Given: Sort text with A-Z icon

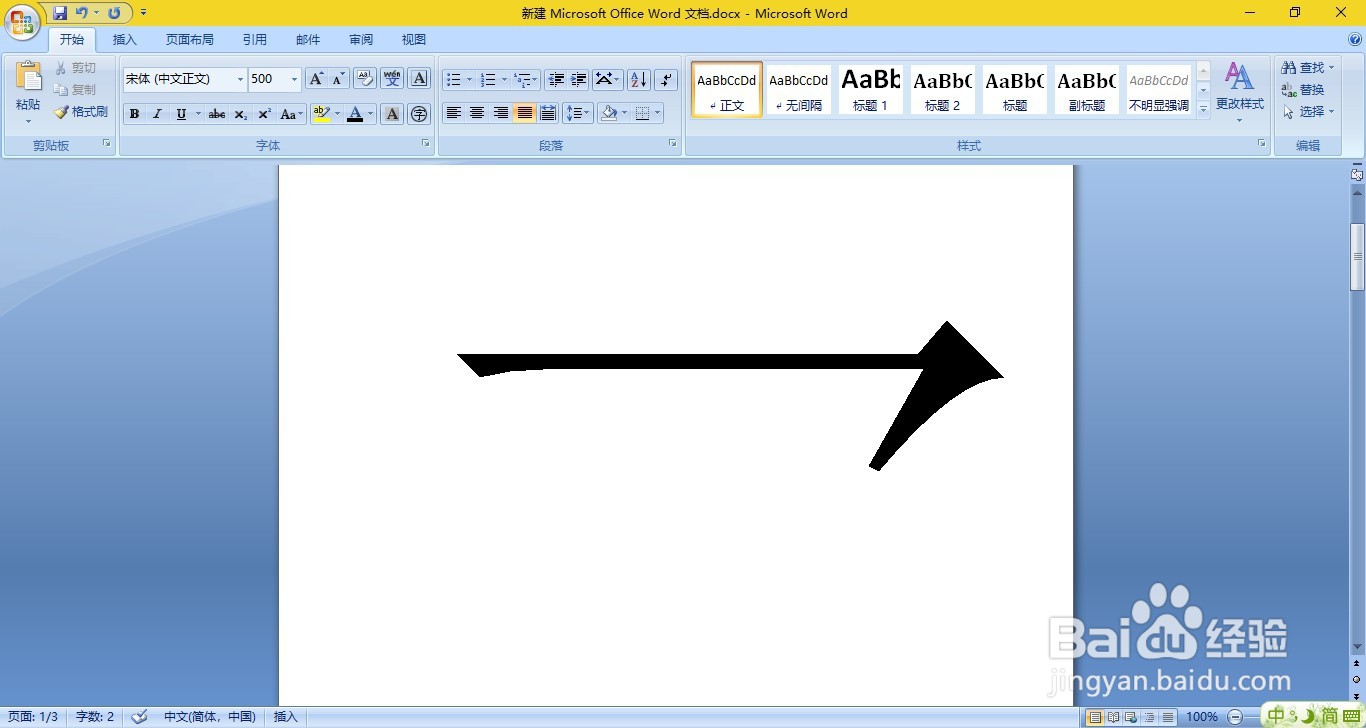Looking at the screenshot, I should point(639,79).
